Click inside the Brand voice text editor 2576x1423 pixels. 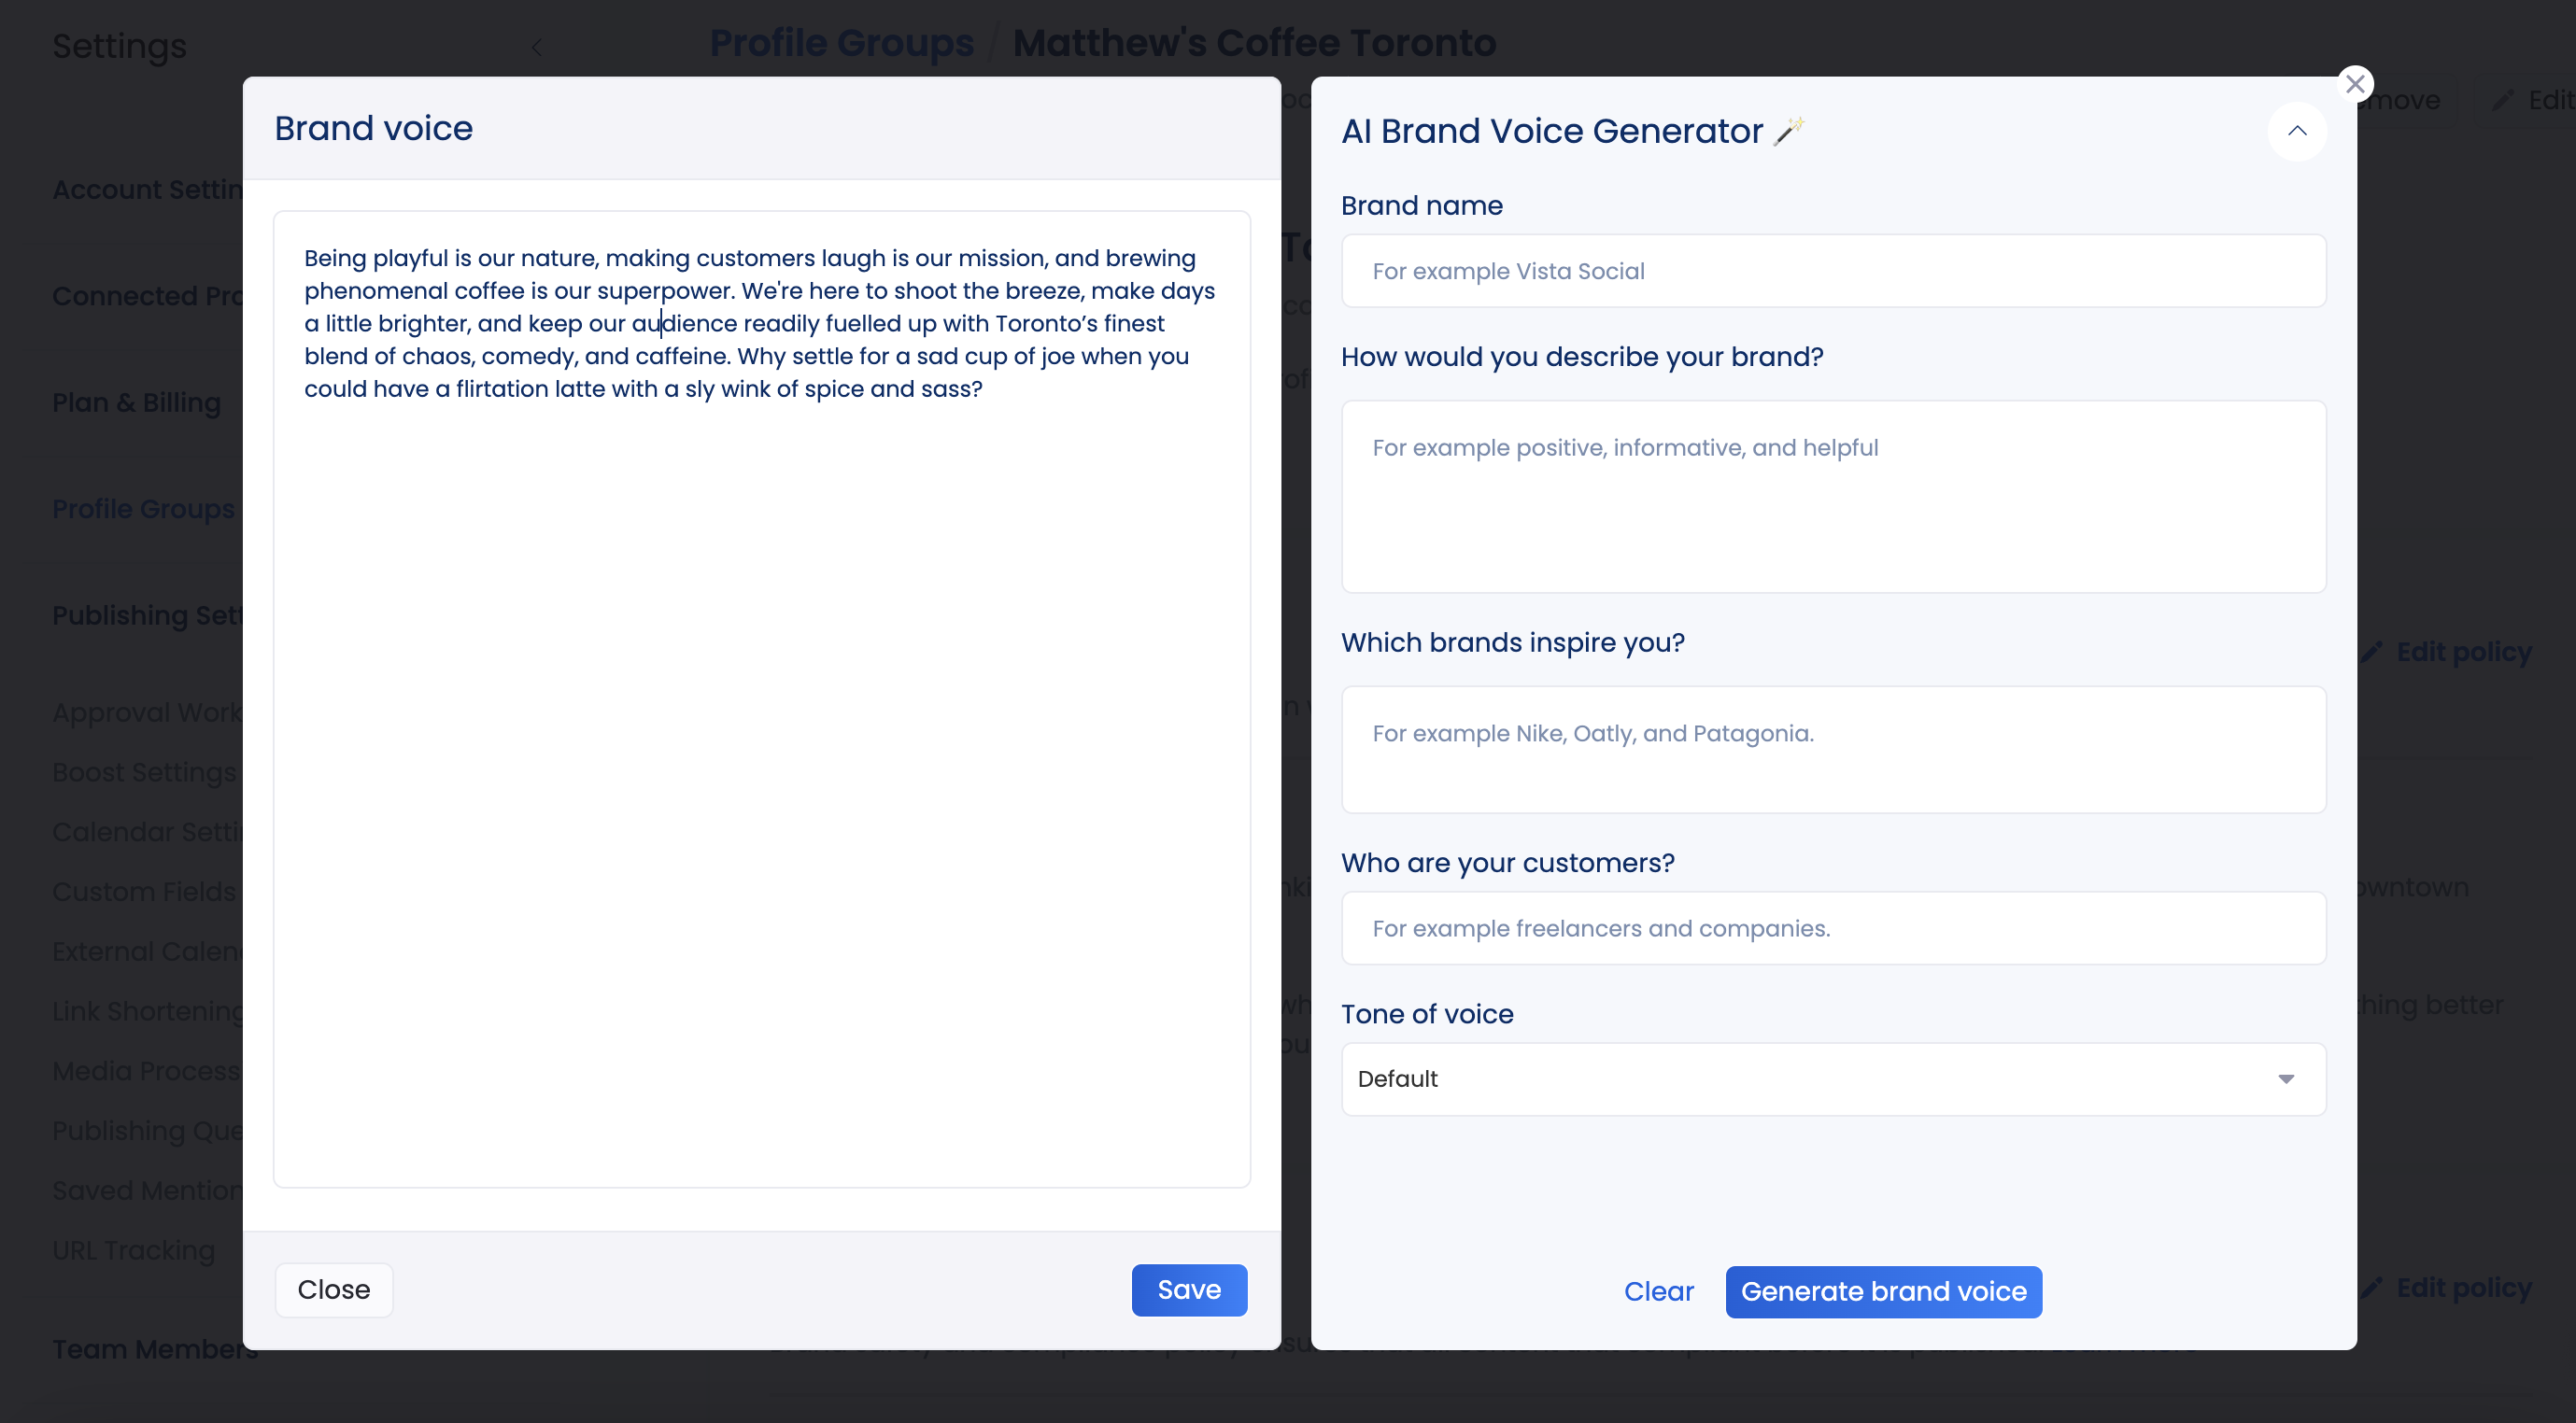[762, 699]
